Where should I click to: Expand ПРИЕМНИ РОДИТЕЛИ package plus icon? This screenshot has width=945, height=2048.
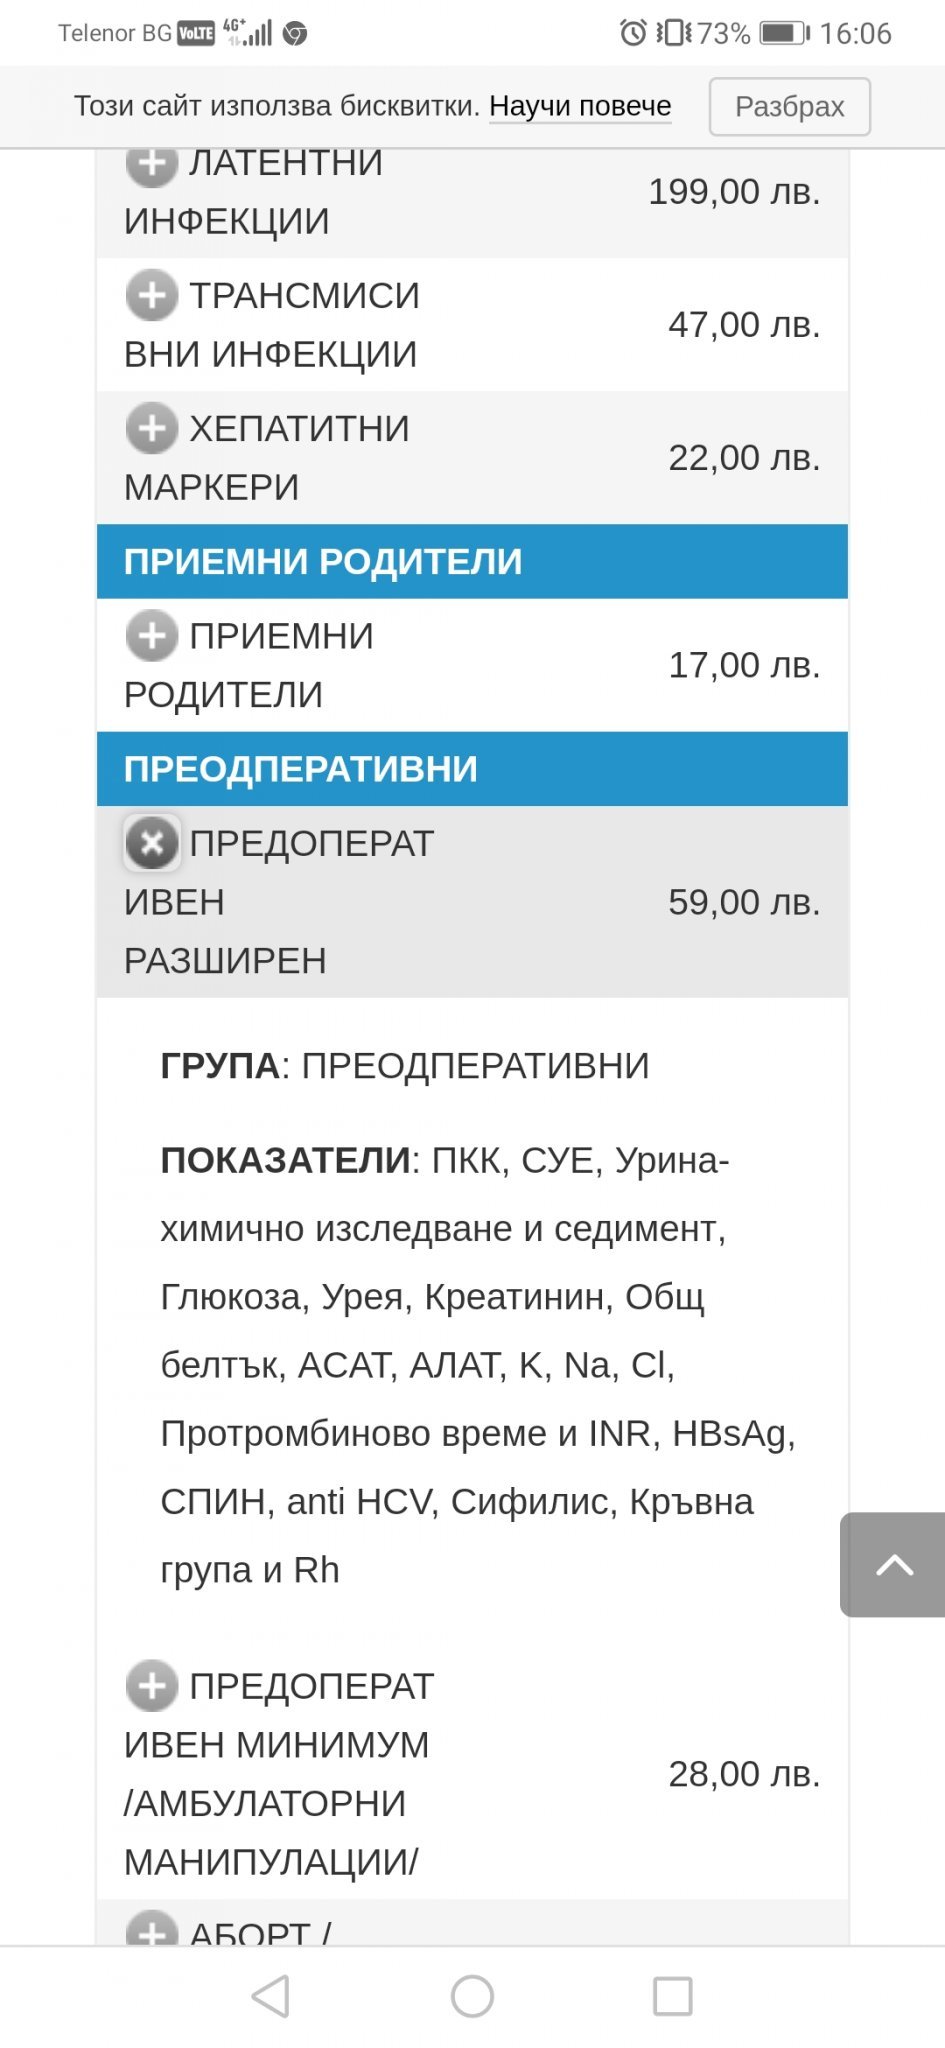coord(152,635)
